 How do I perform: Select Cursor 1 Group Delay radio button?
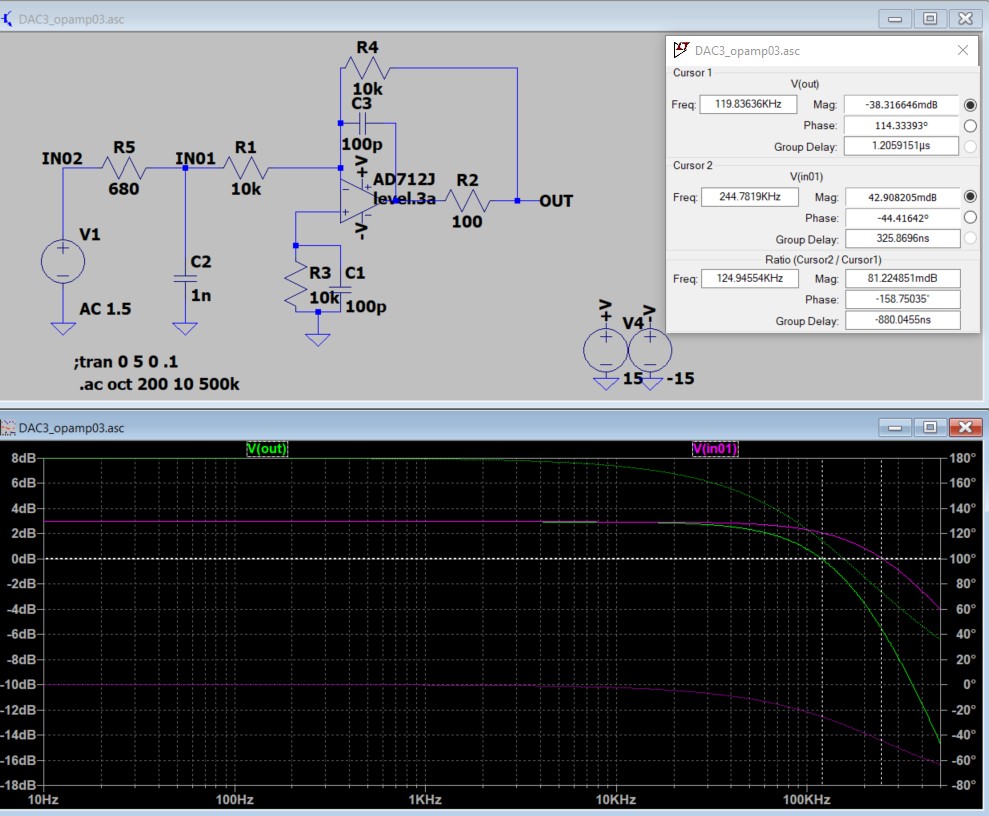pyautogui.click(x=970, y=146)
